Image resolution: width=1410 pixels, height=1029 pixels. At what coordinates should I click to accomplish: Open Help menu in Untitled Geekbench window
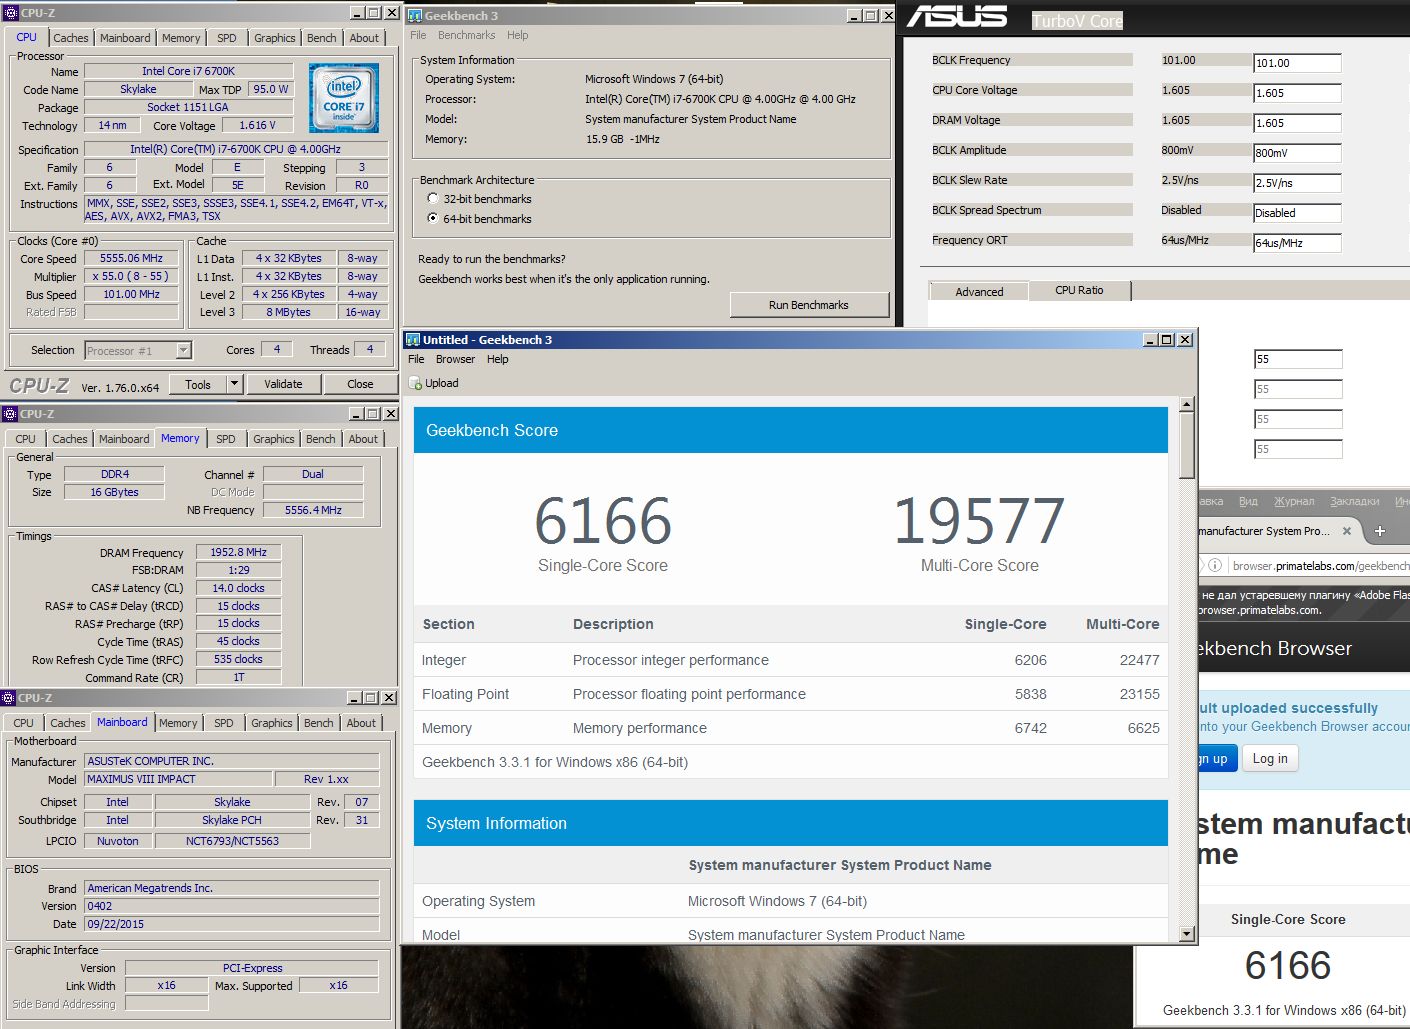click(497, 359)
